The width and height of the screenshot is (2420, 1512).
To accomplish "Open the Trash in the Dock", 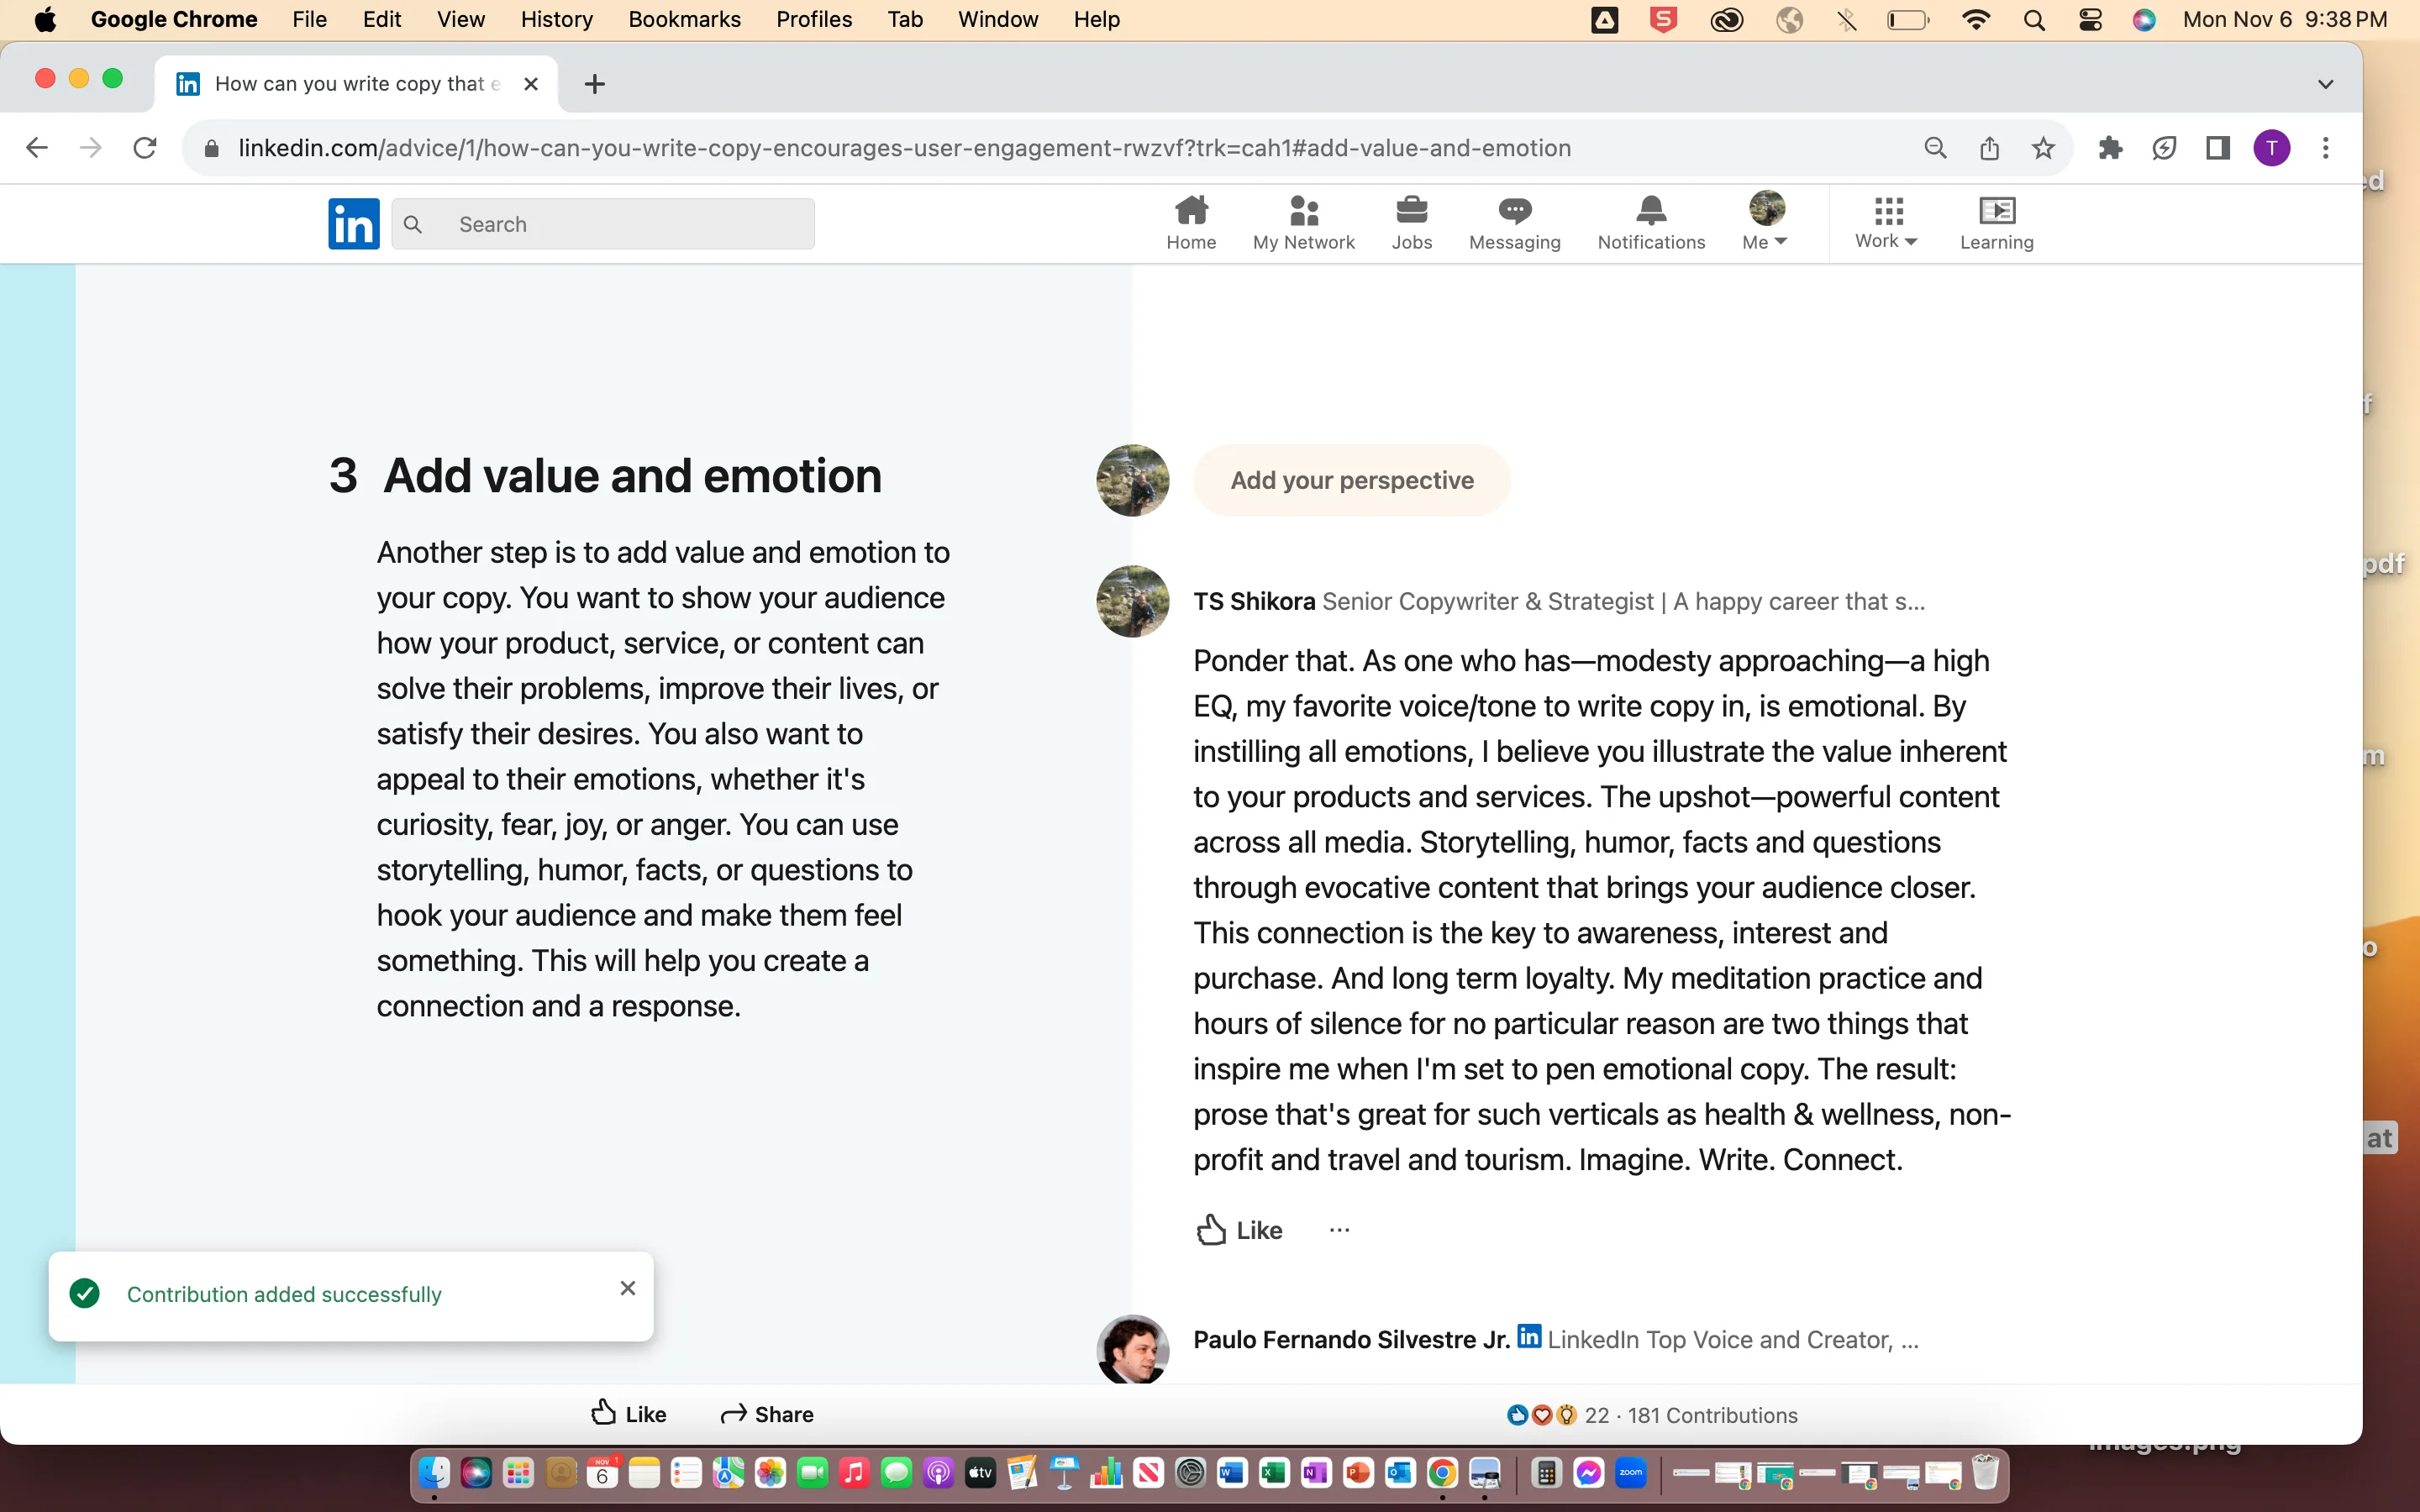I will (1985, 1473).
